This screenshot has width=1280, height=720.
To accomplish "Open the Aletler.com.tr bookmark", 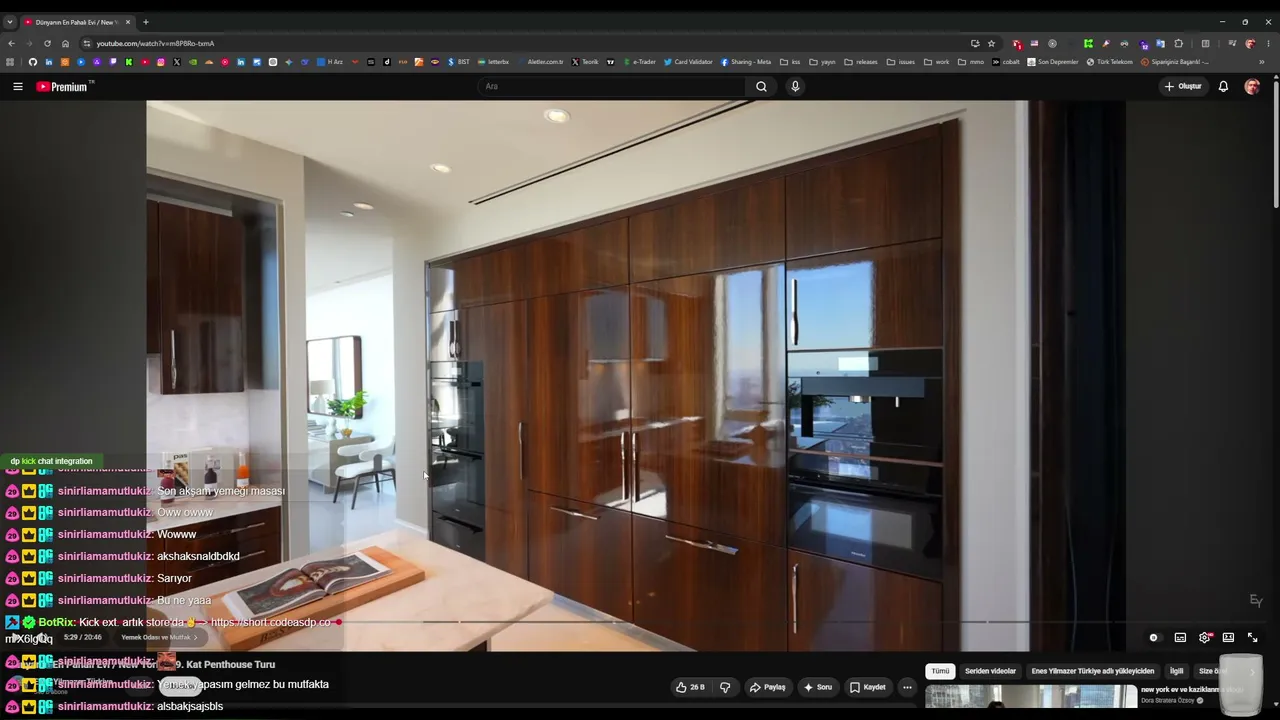I will [540, 62].
